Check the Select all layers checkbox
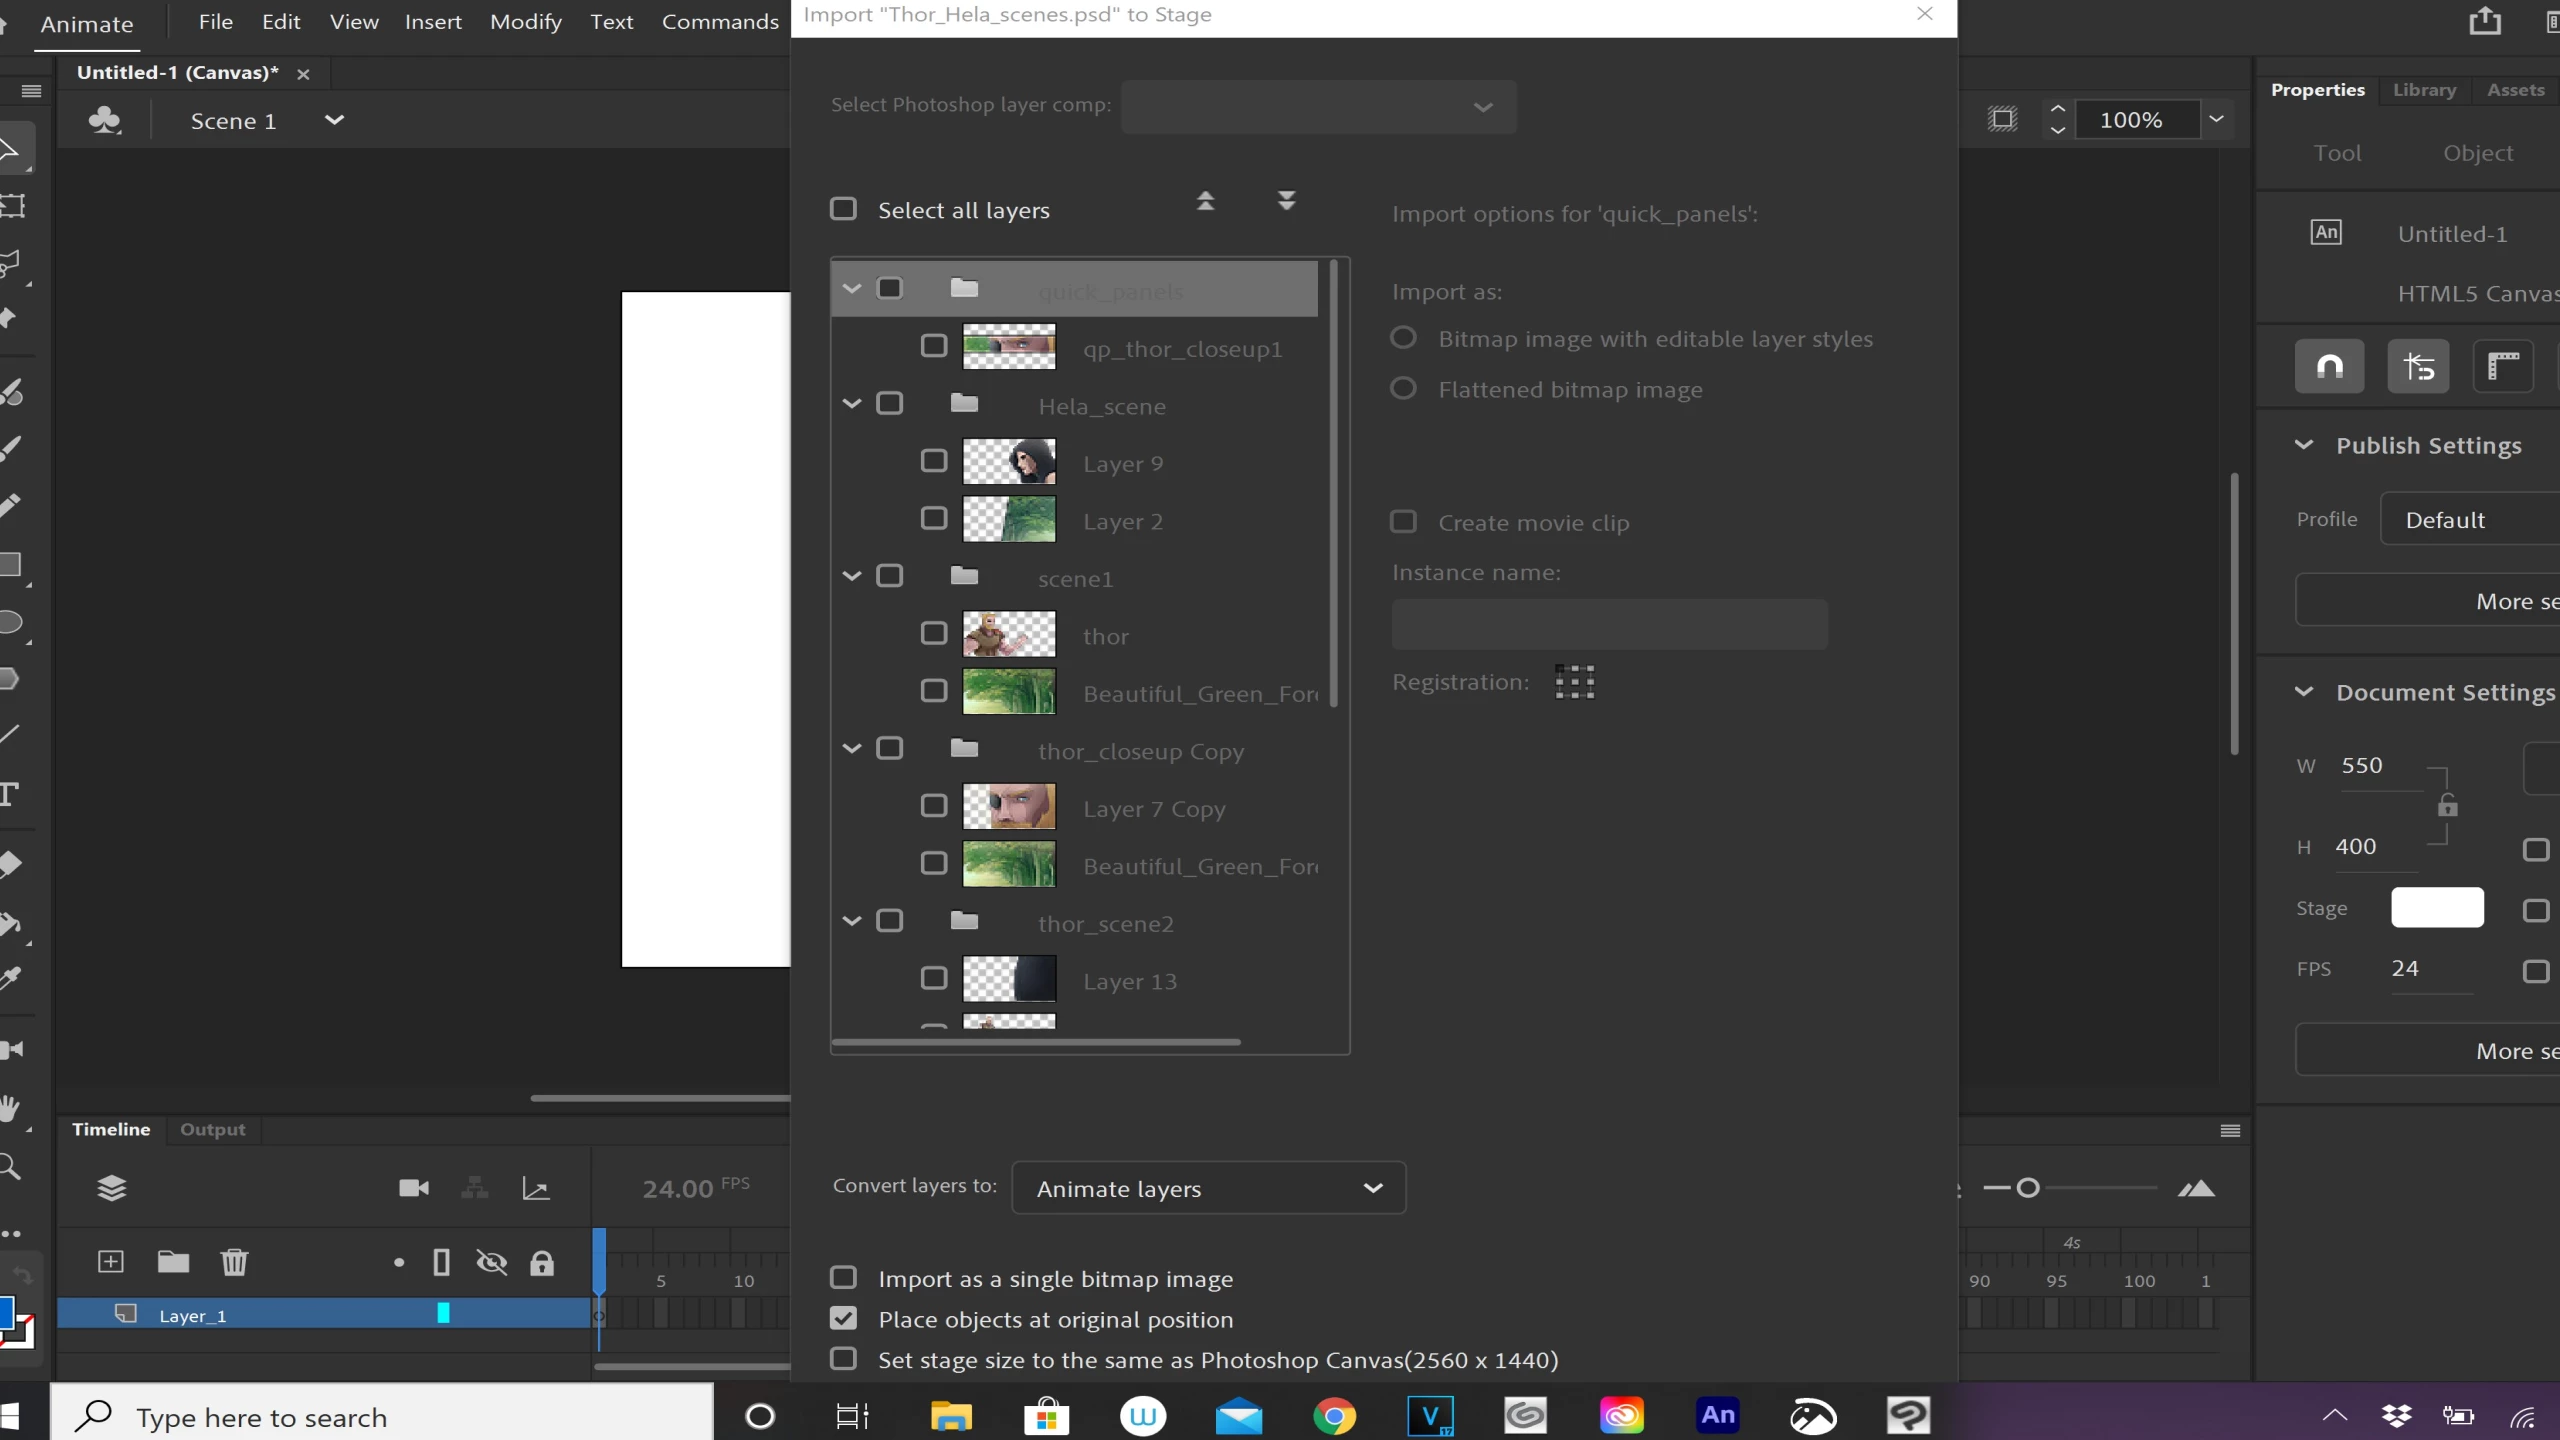 pyautogui.click(x=843, y=209)
